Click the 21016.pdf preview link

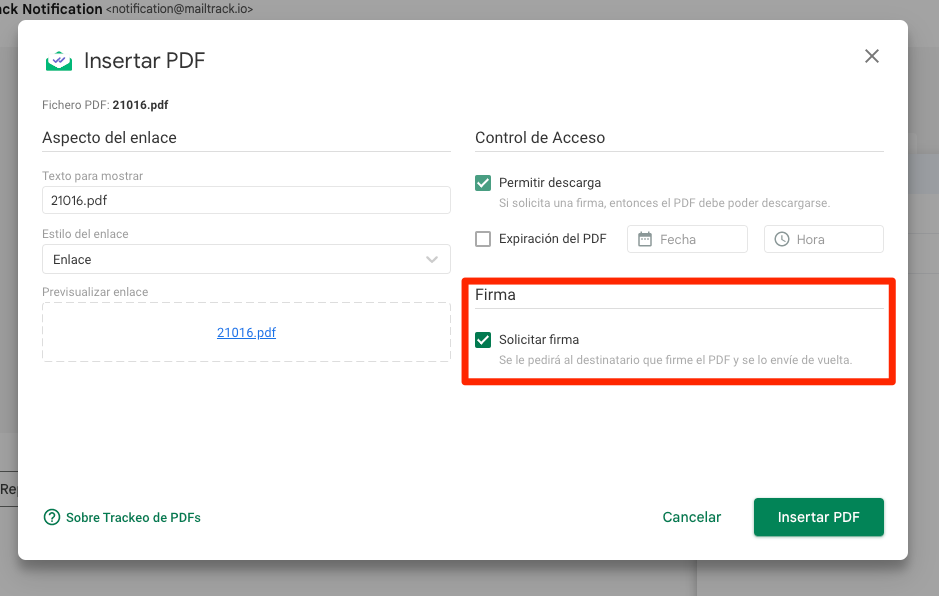tap(246, 332)
